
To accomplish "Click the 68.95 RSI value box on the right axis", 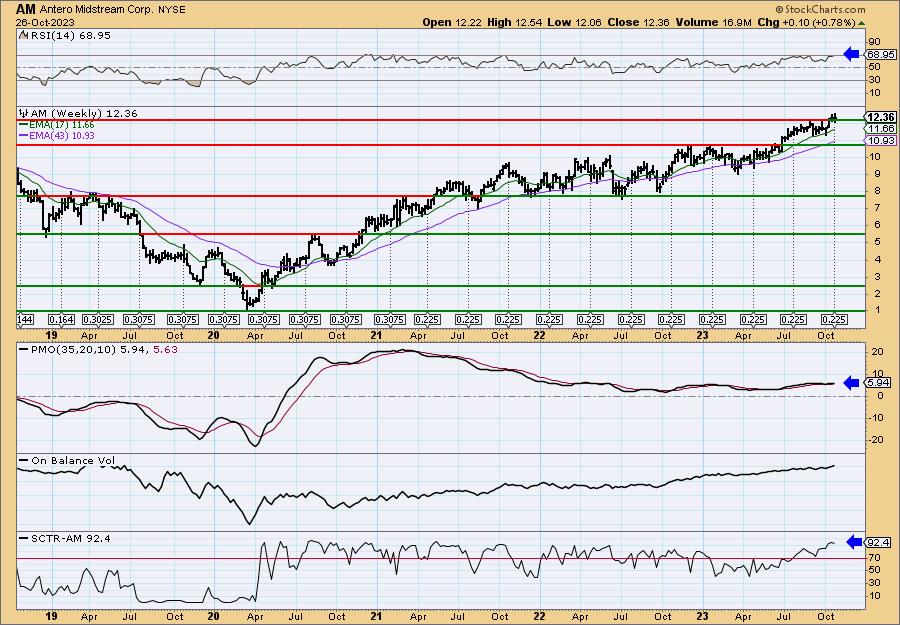I will pos(880,55).
